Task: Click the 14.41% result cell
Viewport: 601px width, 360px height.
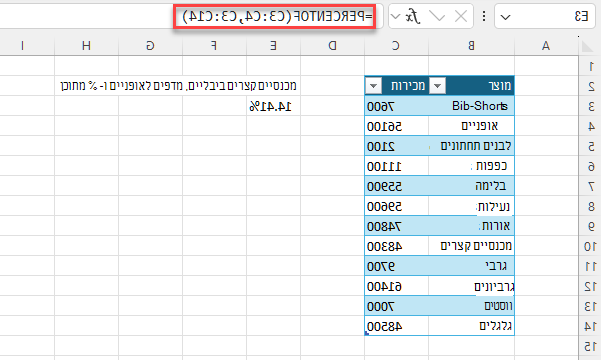Action: pyautogui.click(x=274, y=106)
